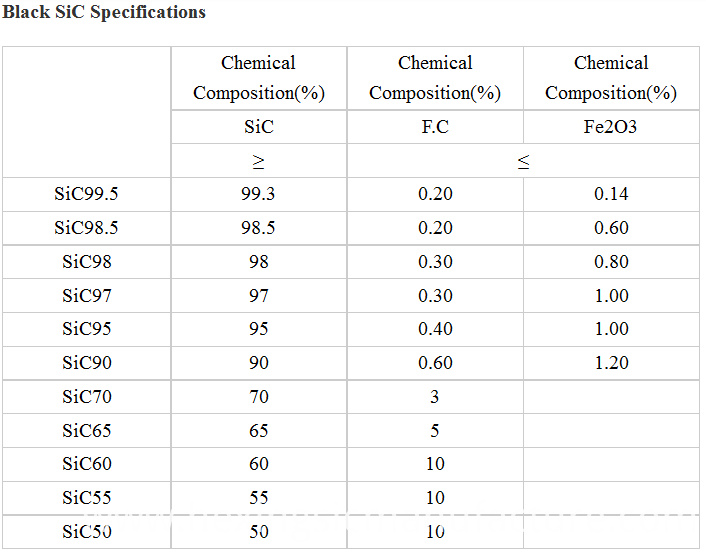Select the SiC98.5 grade cell

pos(86,228)
